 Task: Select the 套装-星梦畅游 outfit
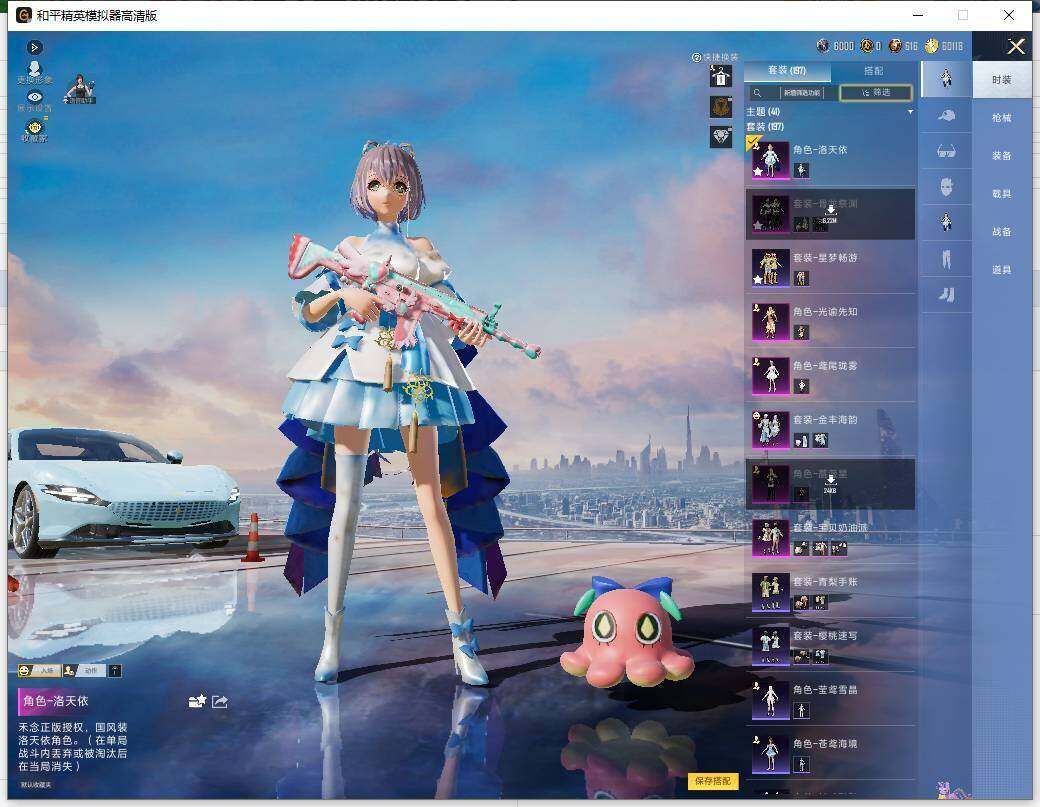830,268
